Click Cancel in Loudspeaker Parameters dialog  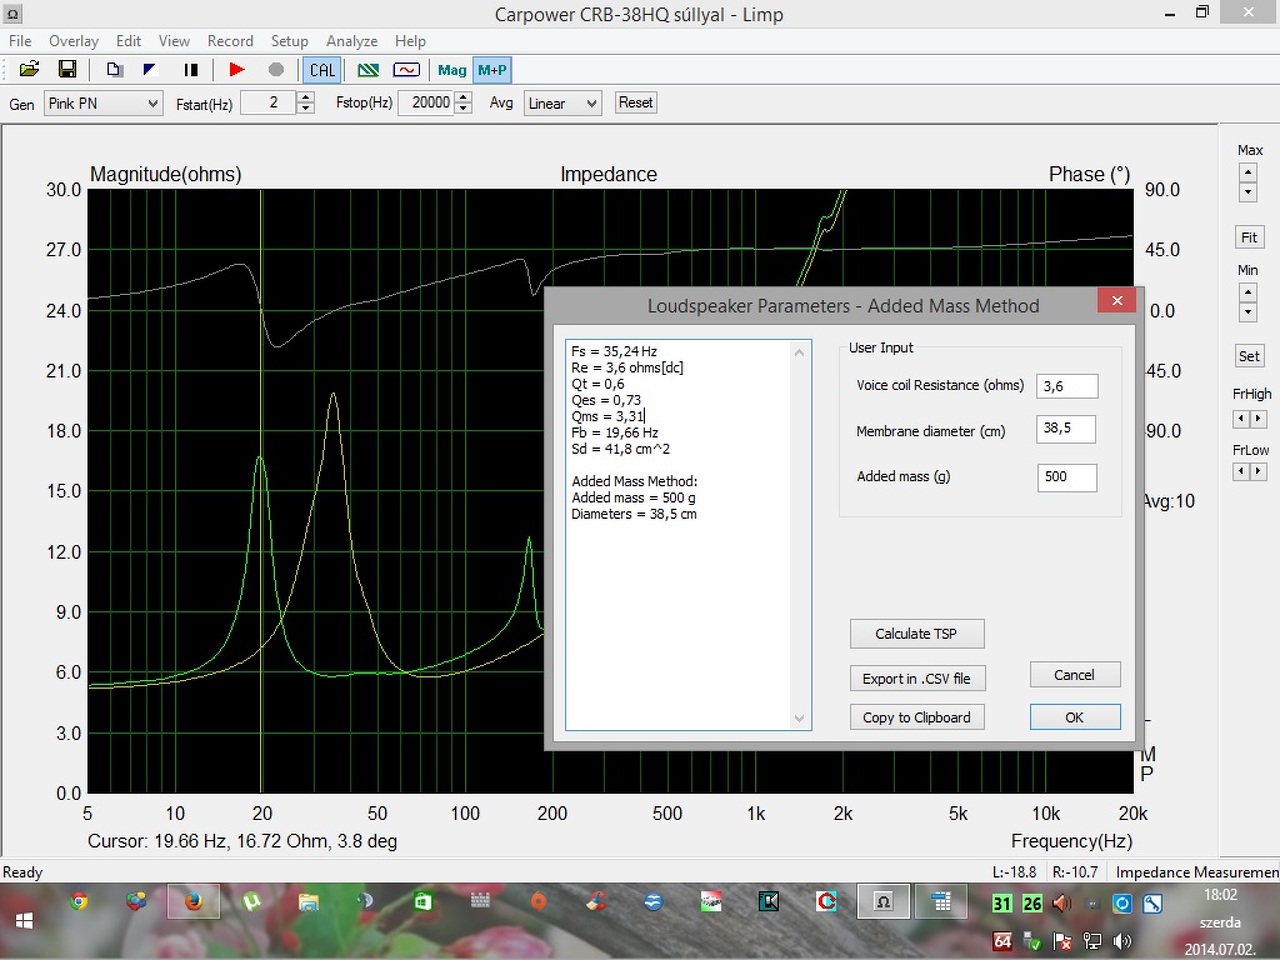tap(1075, 675)
